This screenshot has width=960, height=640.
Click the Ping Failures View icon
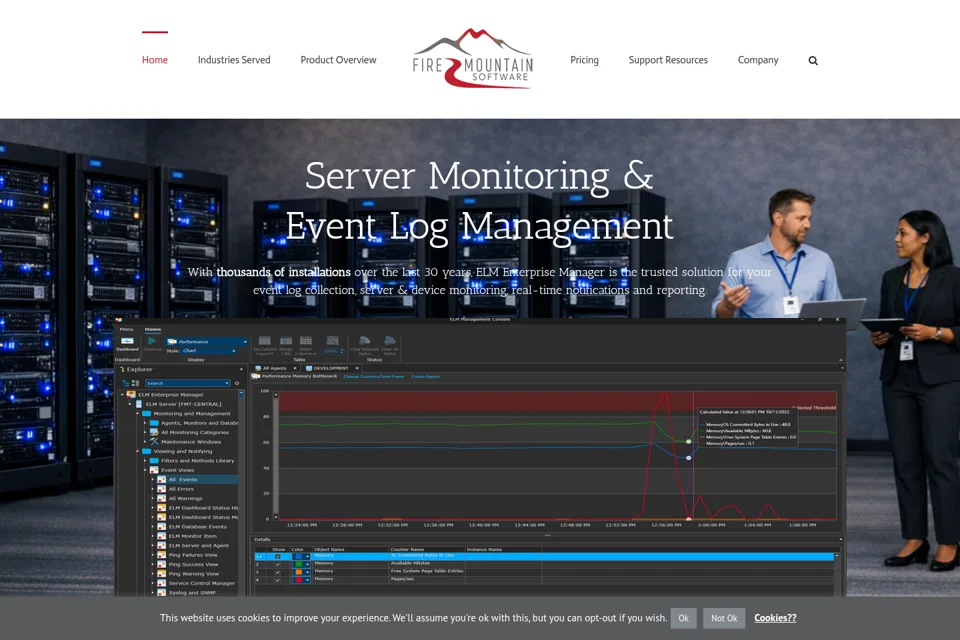click(162, 555)
